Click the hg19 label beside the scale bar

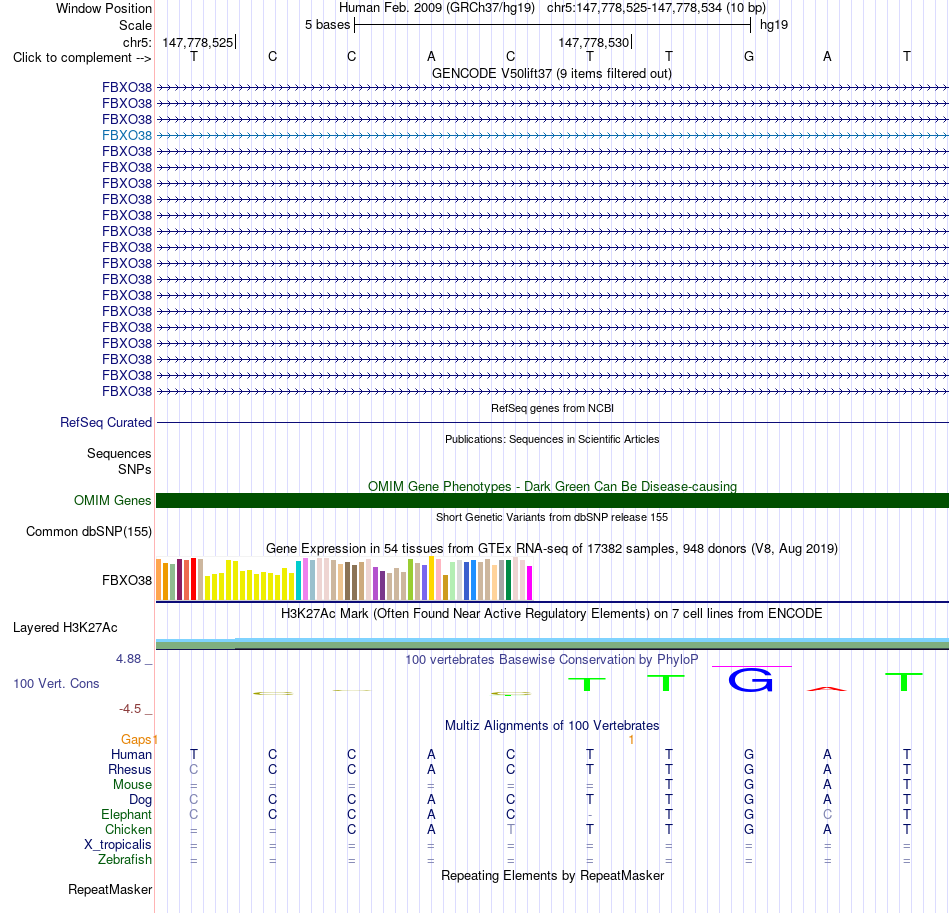pyautogui.click(x=774, y=25)
